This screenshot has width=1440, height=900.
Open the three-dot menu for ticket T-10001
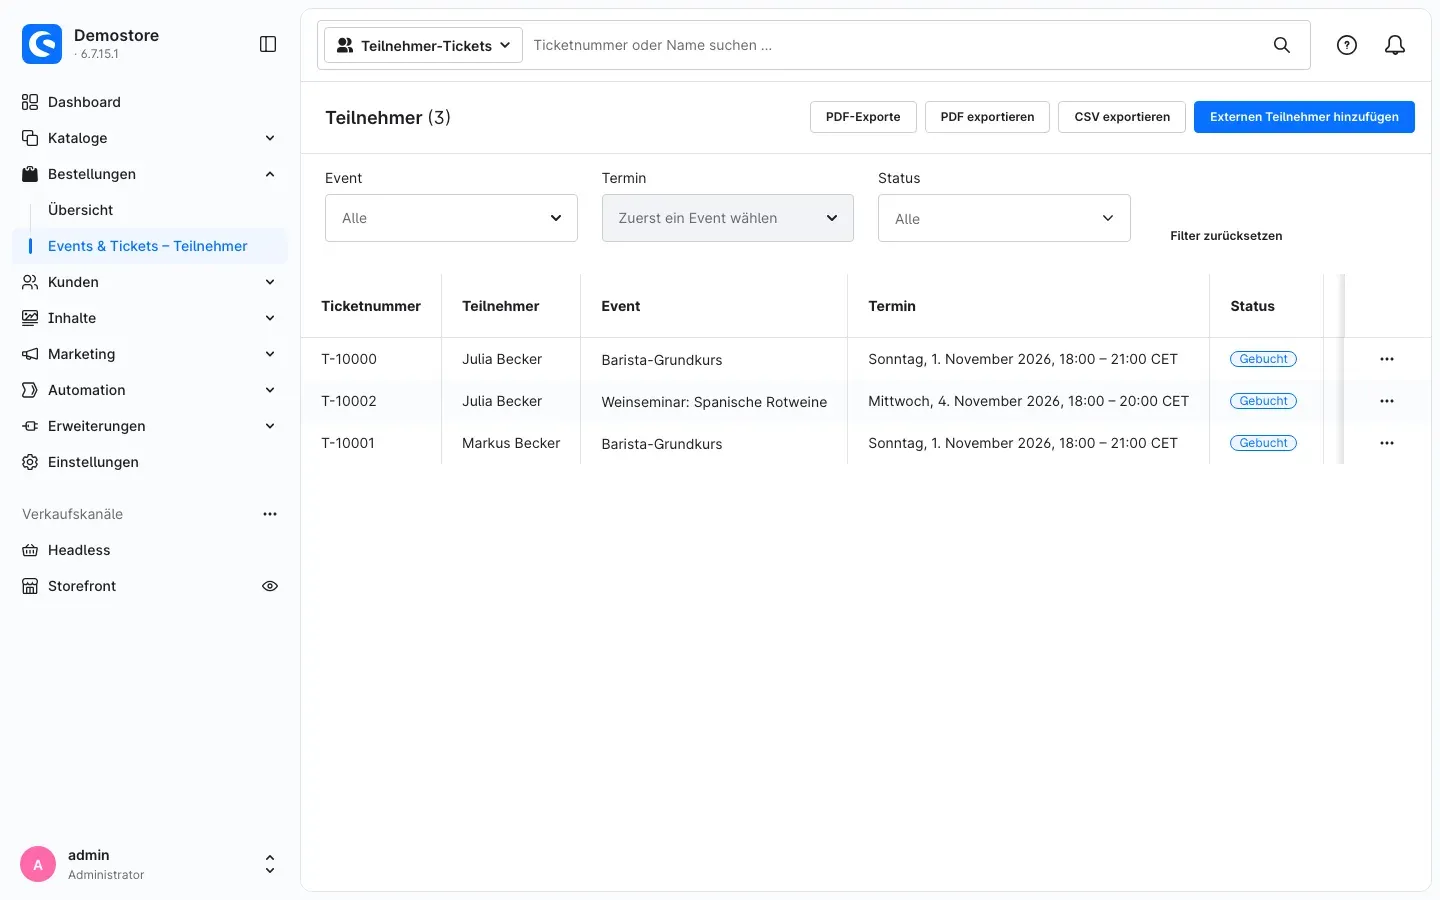(x=1387, y=443)
